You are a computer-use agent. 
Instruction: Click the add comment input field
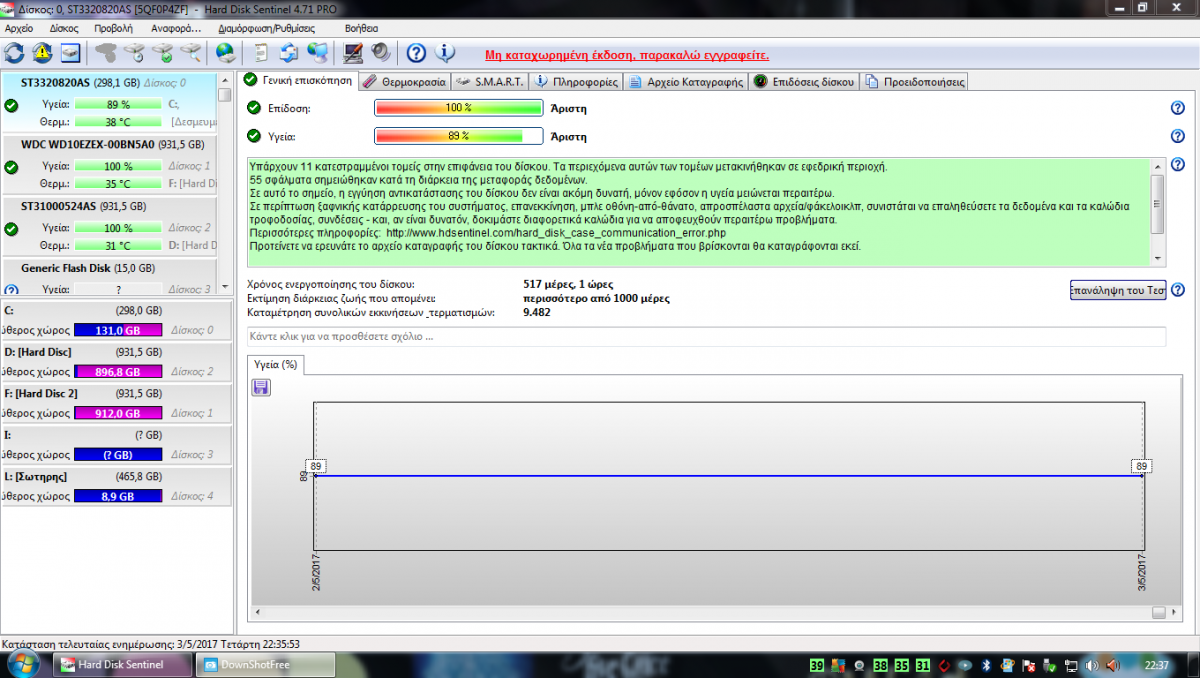pos(706,337)
